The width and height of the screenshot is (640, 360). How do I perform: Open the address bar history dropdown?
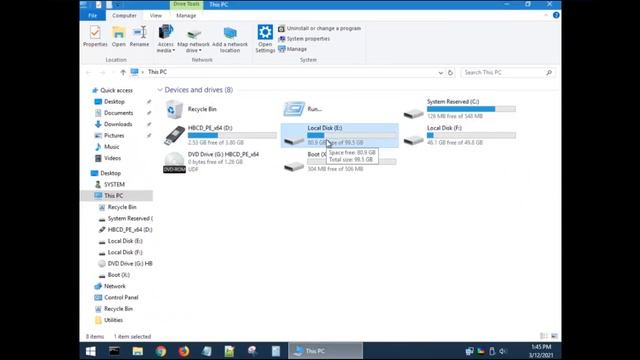pos(440,73)
